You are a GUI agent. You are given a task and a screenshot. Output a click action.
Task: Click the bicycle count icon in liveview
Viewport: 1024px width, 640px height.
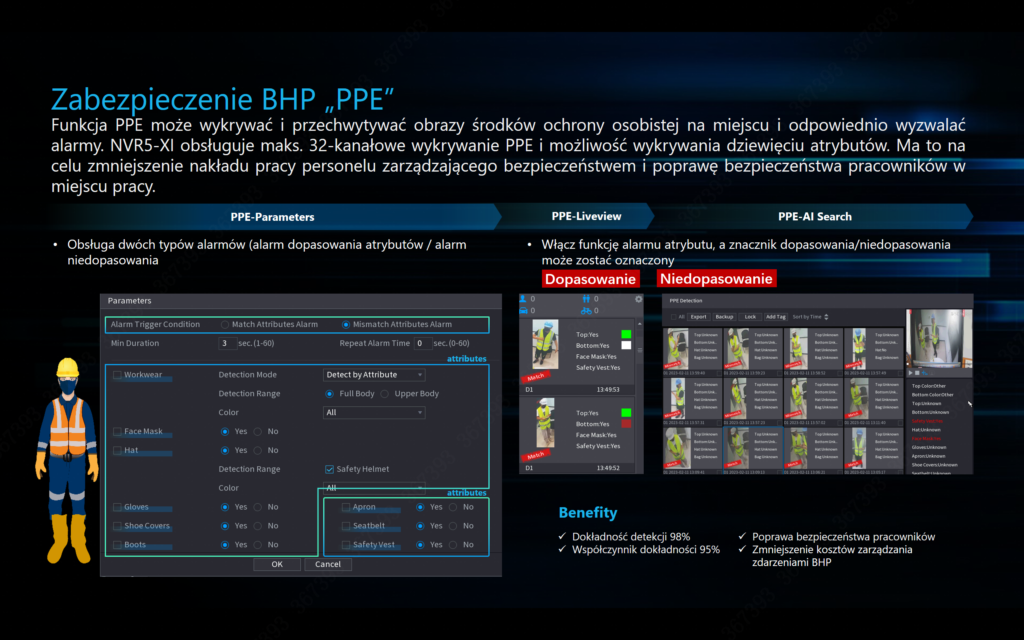click(585, 310)
